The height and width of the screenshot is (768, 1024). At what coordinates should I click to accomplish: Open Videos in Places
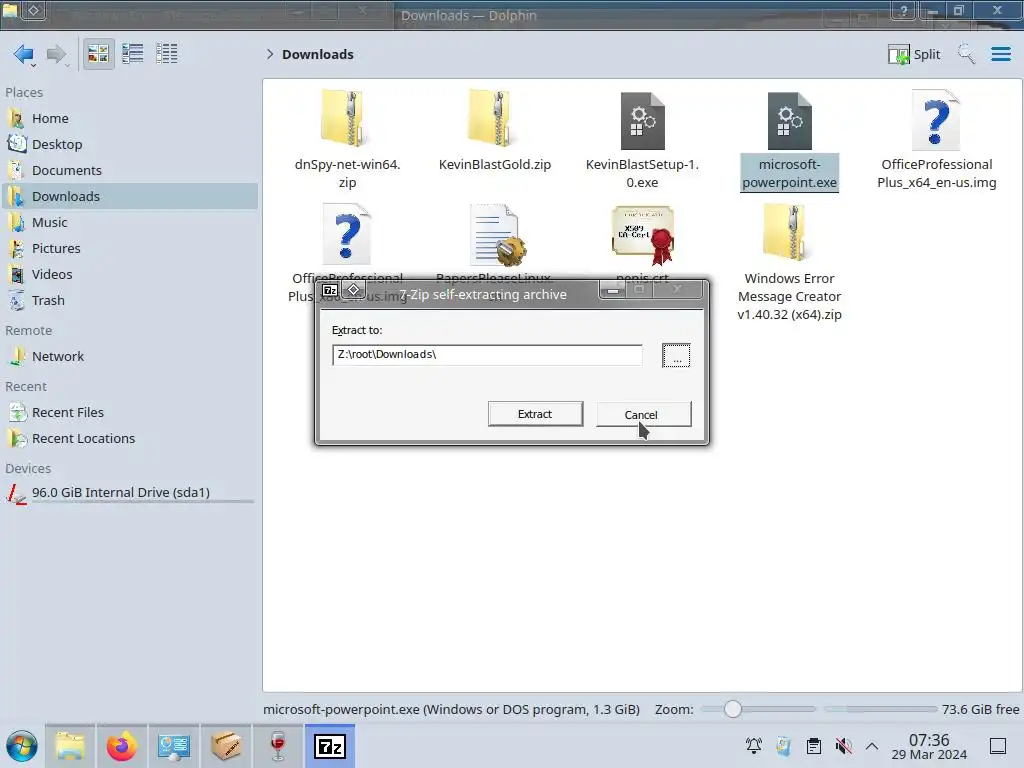point(129,275)
